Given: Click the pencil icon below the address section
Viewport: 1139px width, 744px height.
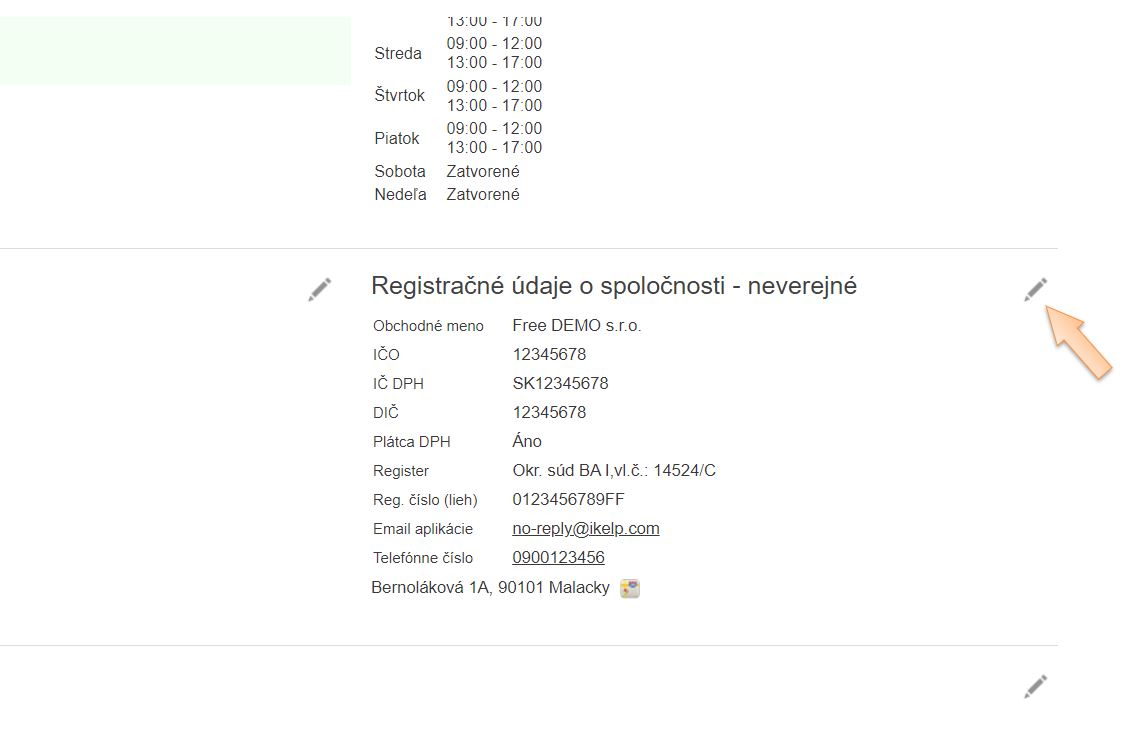Looking at the screenshot, I should (x=1035, y=686).
